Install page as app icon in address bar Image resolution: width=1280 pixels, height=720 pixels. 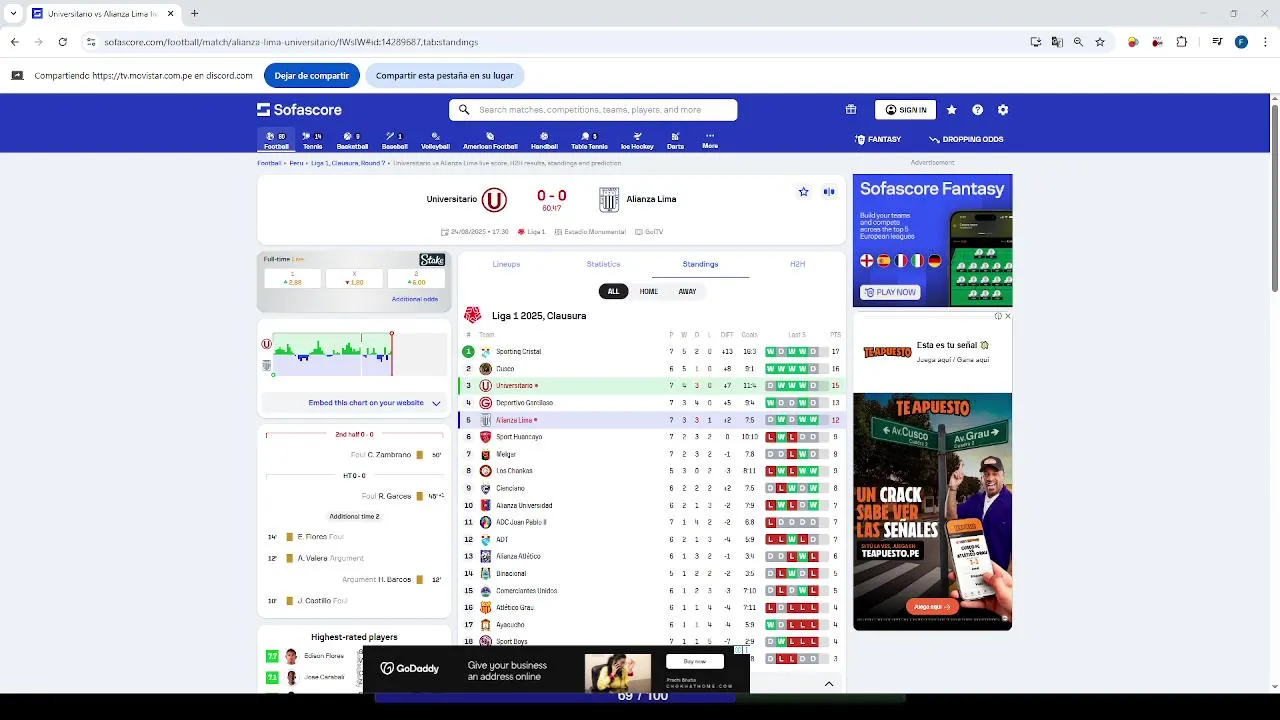pyautogui.click(x=1036, y=42)
